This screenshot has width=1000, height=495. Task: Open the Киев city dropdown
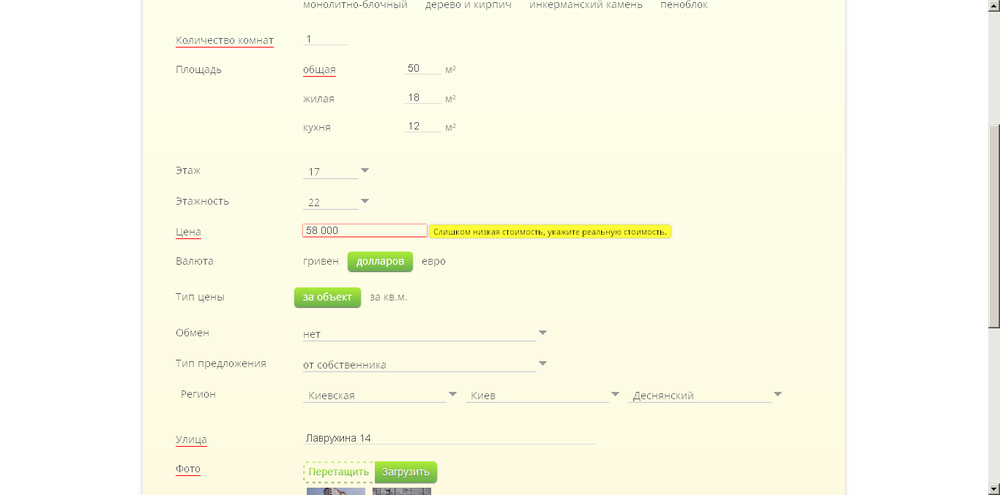click(x=543, y=395)
